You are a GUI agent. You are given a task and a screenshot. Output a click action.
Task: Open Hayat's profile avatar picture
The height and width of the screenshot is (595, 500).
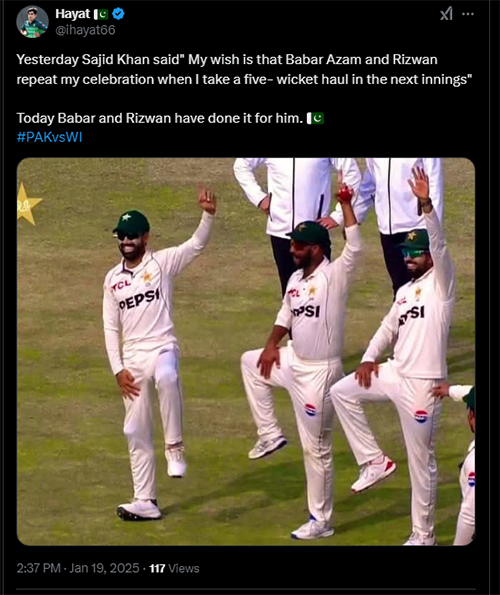pyautogui.click(x=32, y=22)
